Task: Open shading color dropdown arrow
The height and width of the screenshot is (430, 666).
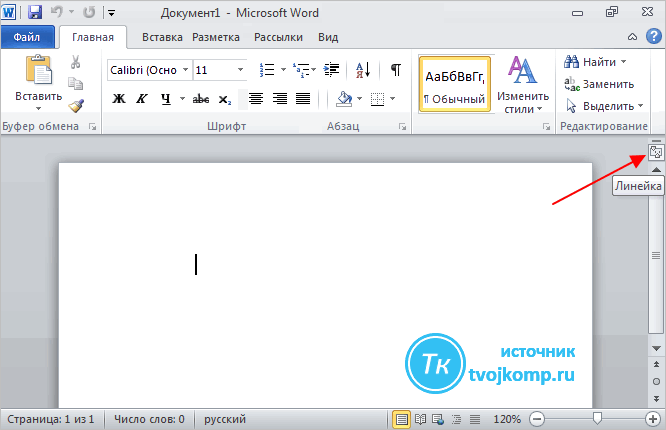Action: 359,99
